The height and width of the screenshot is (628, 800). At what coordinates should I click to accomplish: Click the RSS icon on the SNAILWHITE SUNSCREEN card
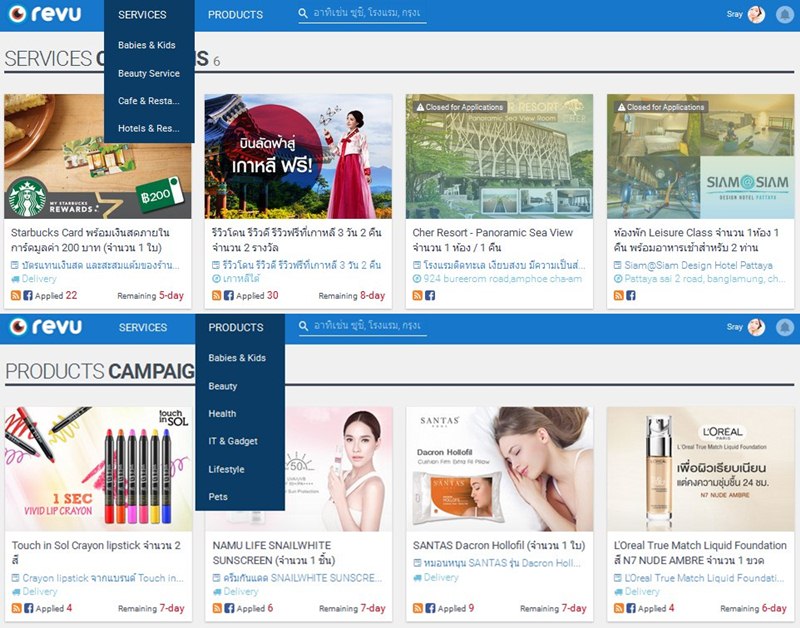coord(217,608)
